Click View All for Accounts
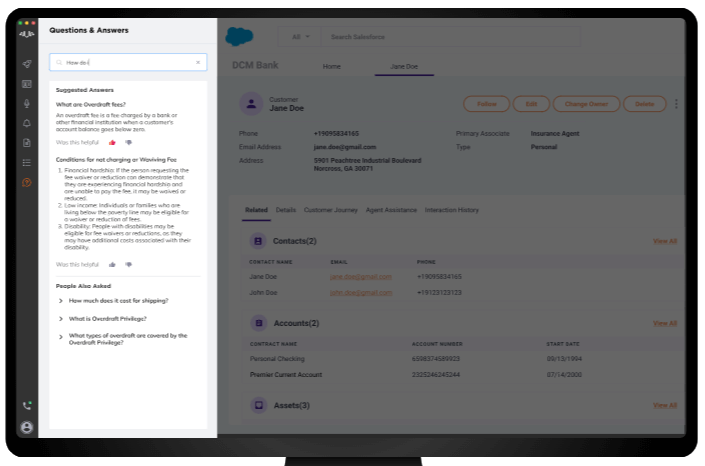The height and width of the screenshot is (466, 705). tap(665, 323)
